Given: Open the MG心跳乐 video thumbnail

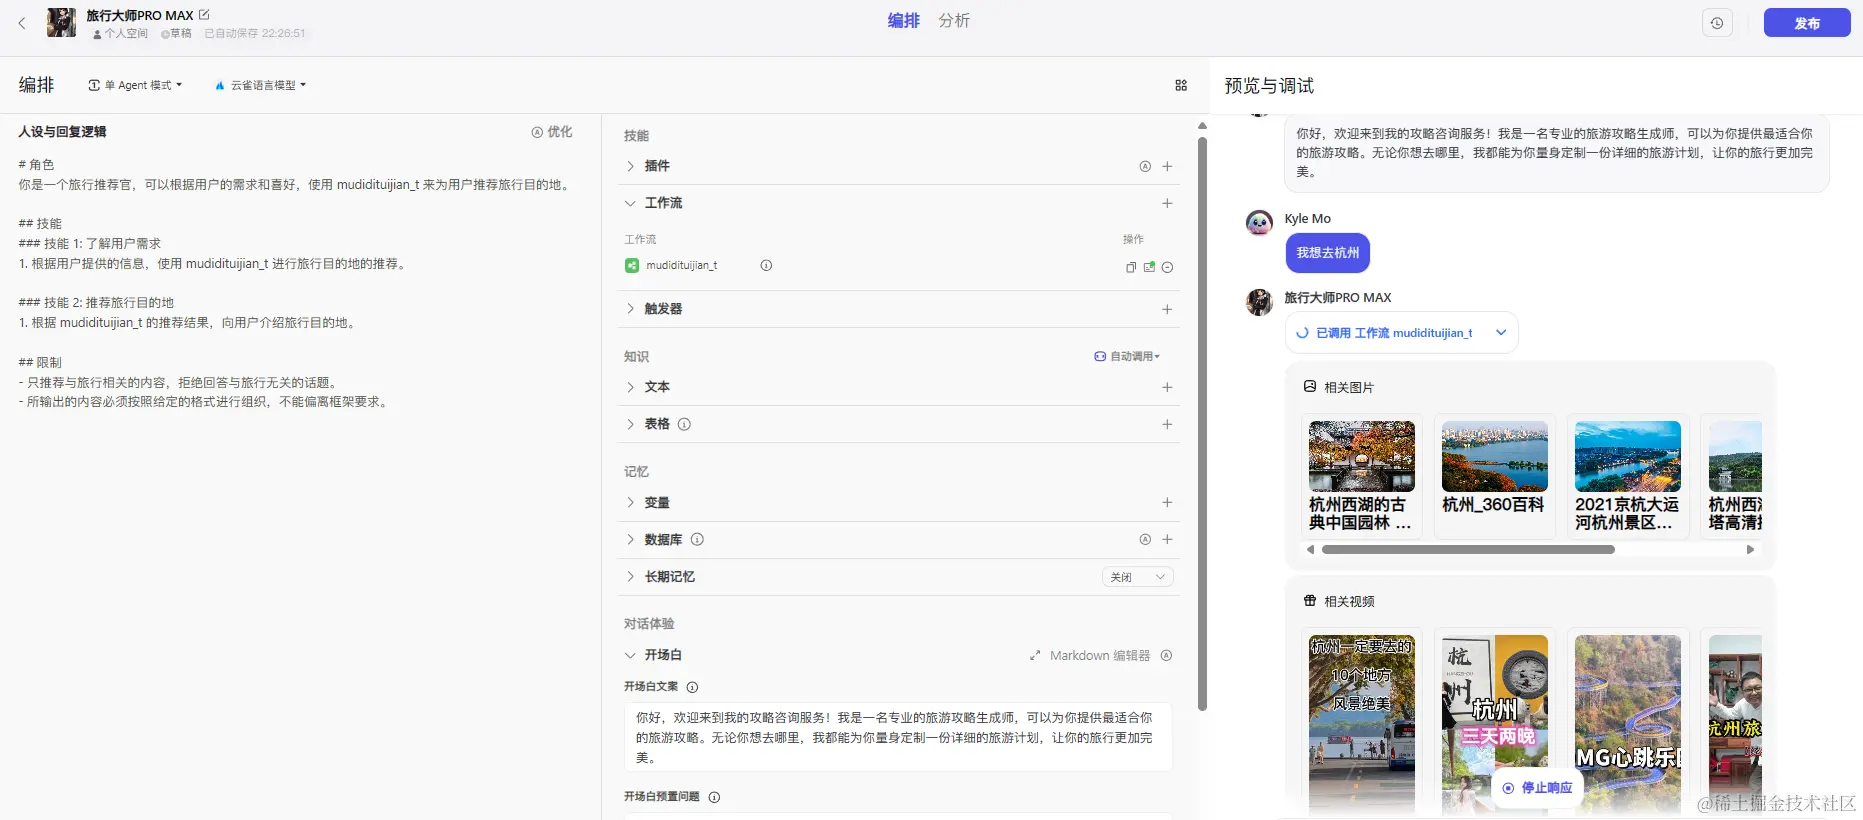Looking at the screenshot, I should (x=1628, y=724).
